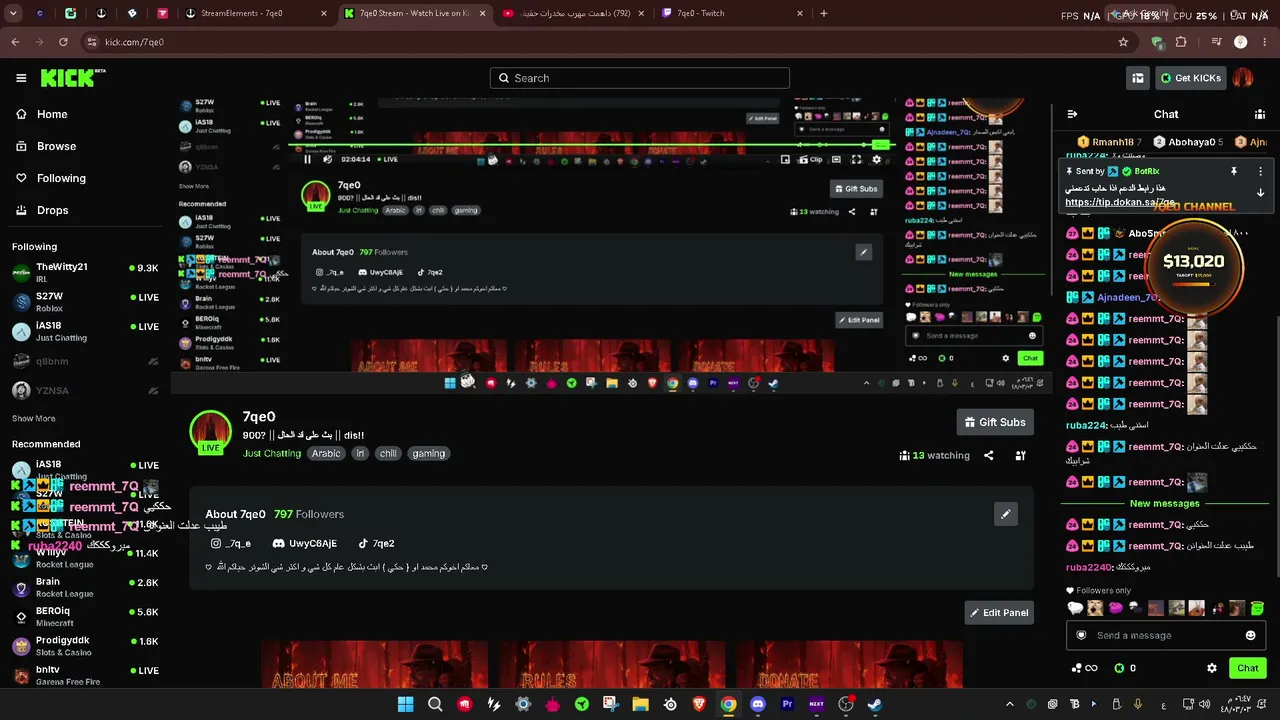This screenshot has height=720, width=1280.
Task: Collapse the chat panel
Action: (1072, 114)
